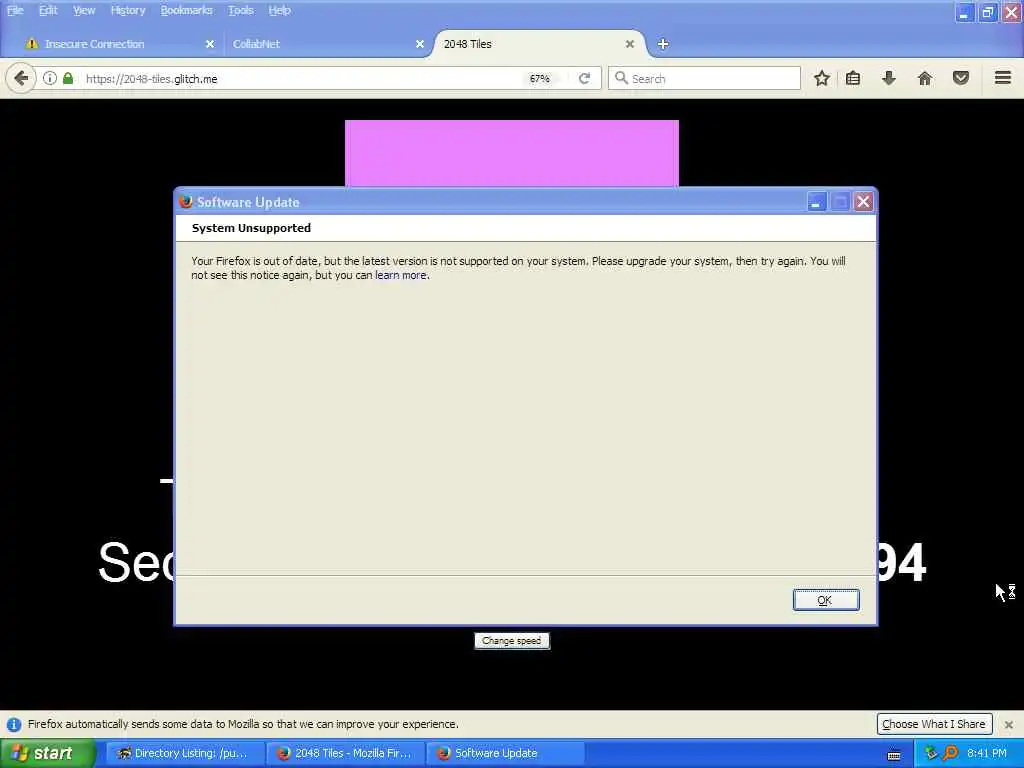This screenshot has height=768, width=1024.
Task: Minimize the Software Update dialog
Action: (816, 202)
